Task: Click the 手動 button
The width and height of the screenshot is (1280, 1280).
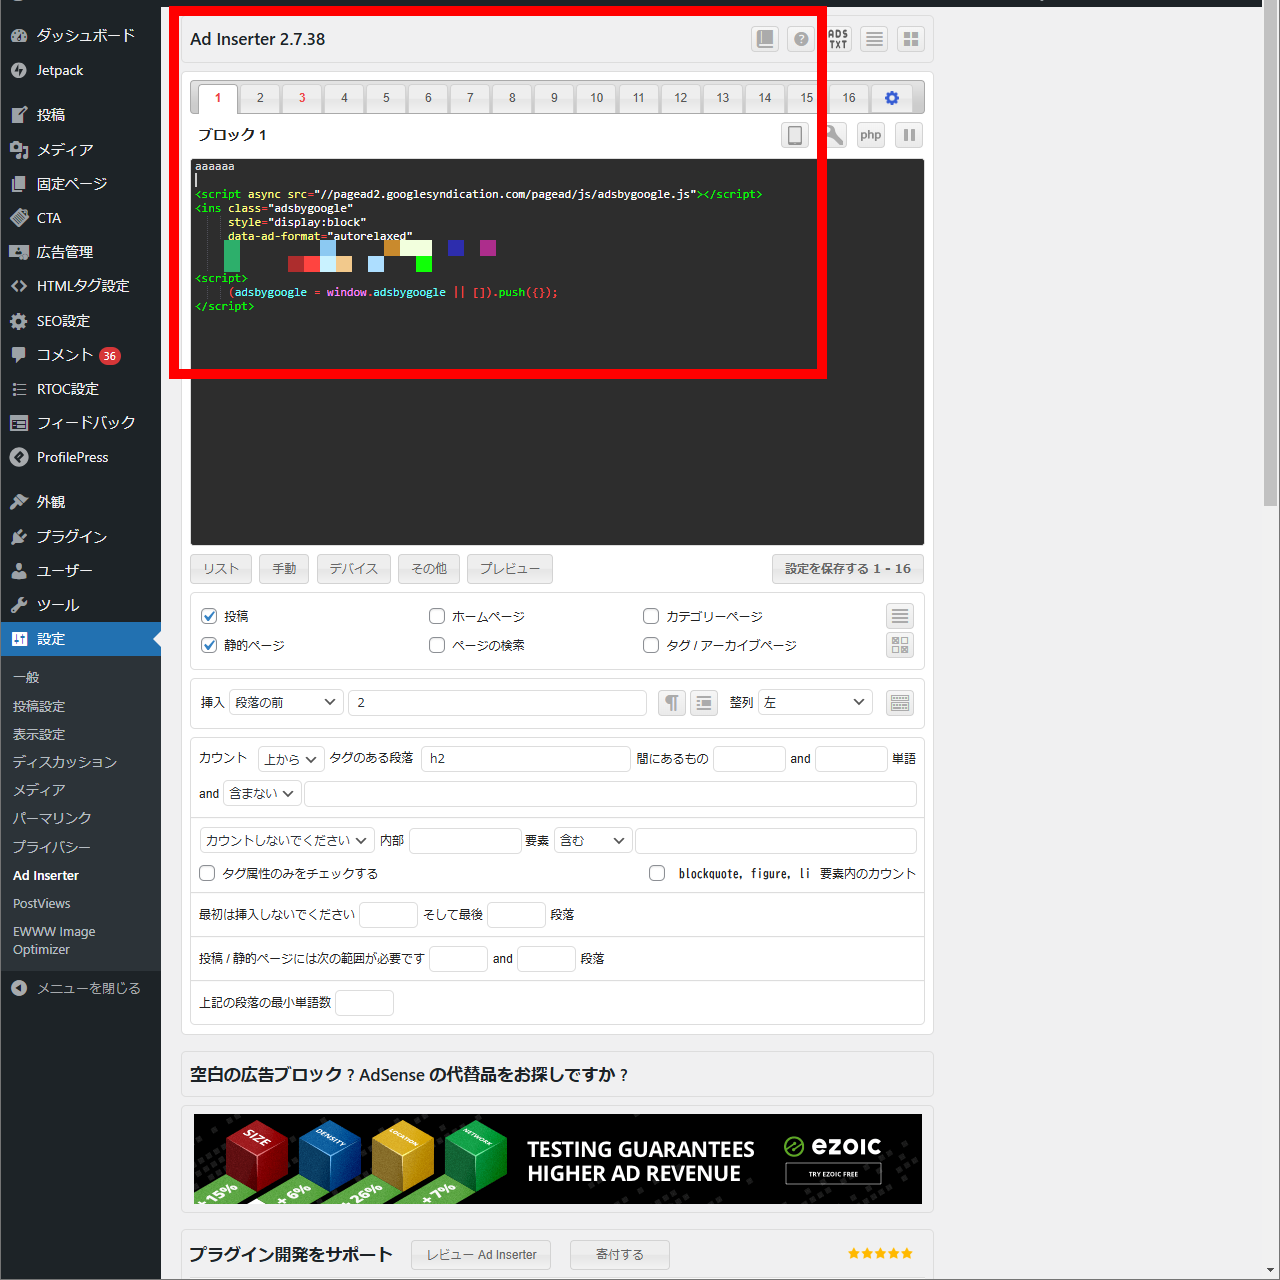Action: [284, 569]
